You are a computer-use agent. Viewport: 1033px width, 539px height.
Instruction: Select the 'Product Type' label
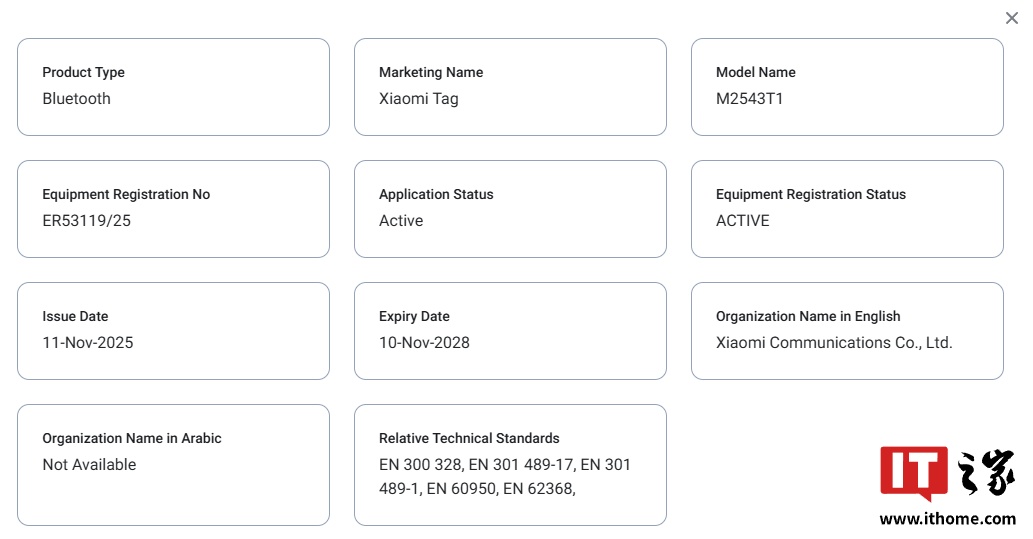tap(84, 72)
